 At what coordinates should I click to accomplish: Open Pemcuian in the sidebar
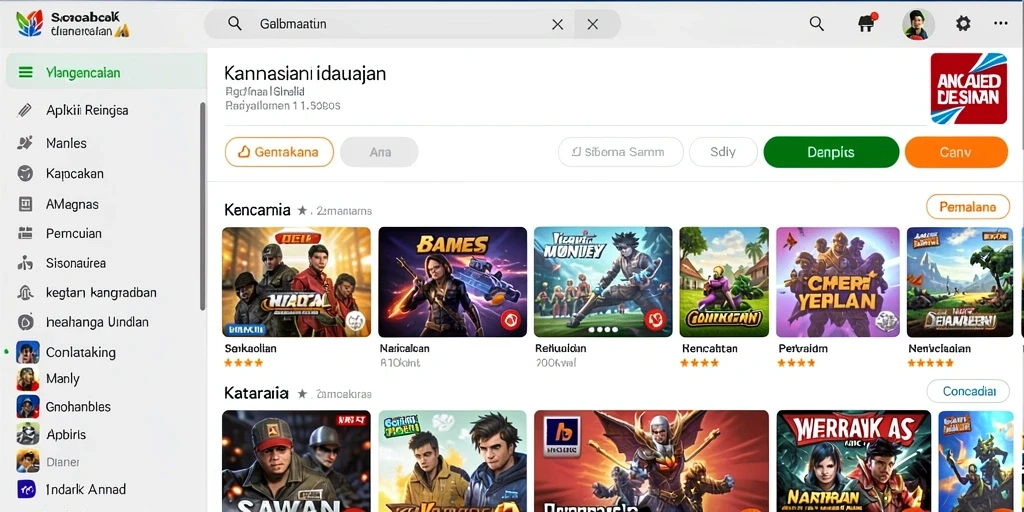point(73,233)
